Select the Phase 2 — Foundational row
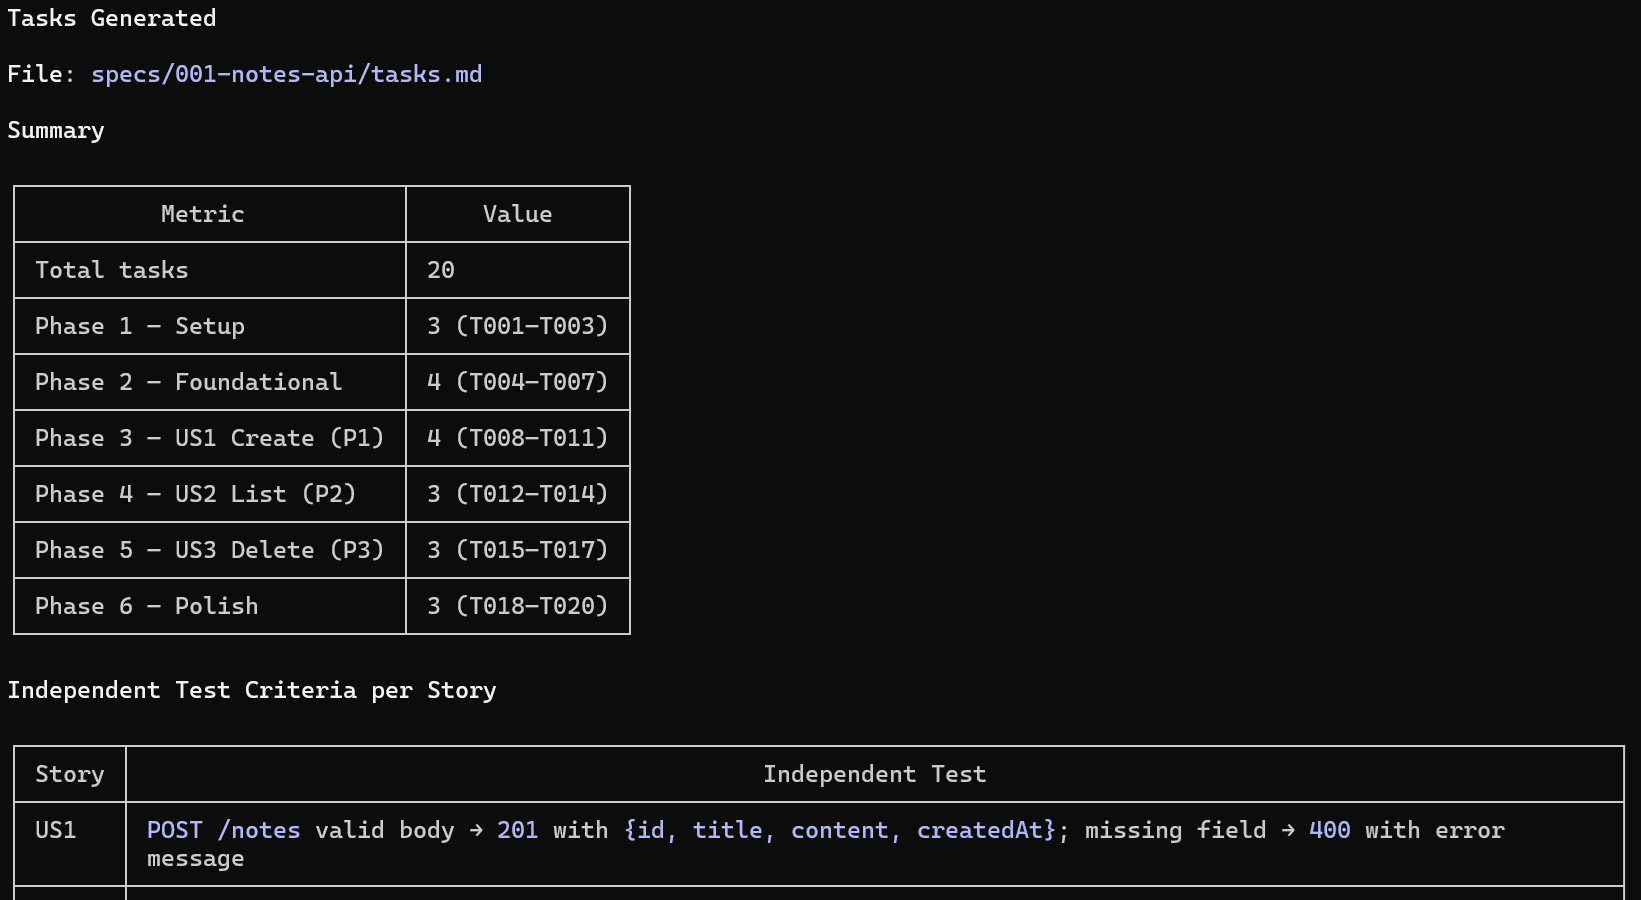1641x900 pixels. (188, 381)
